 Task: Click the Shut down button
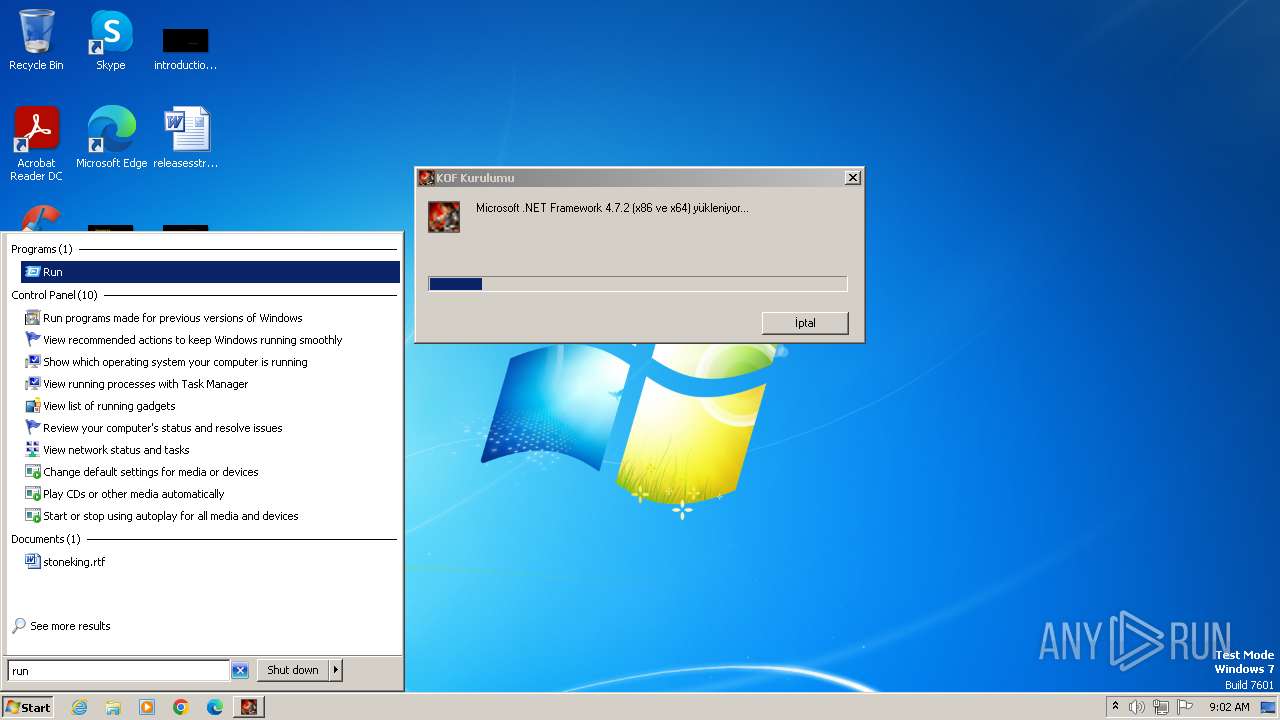pos(293,670)
